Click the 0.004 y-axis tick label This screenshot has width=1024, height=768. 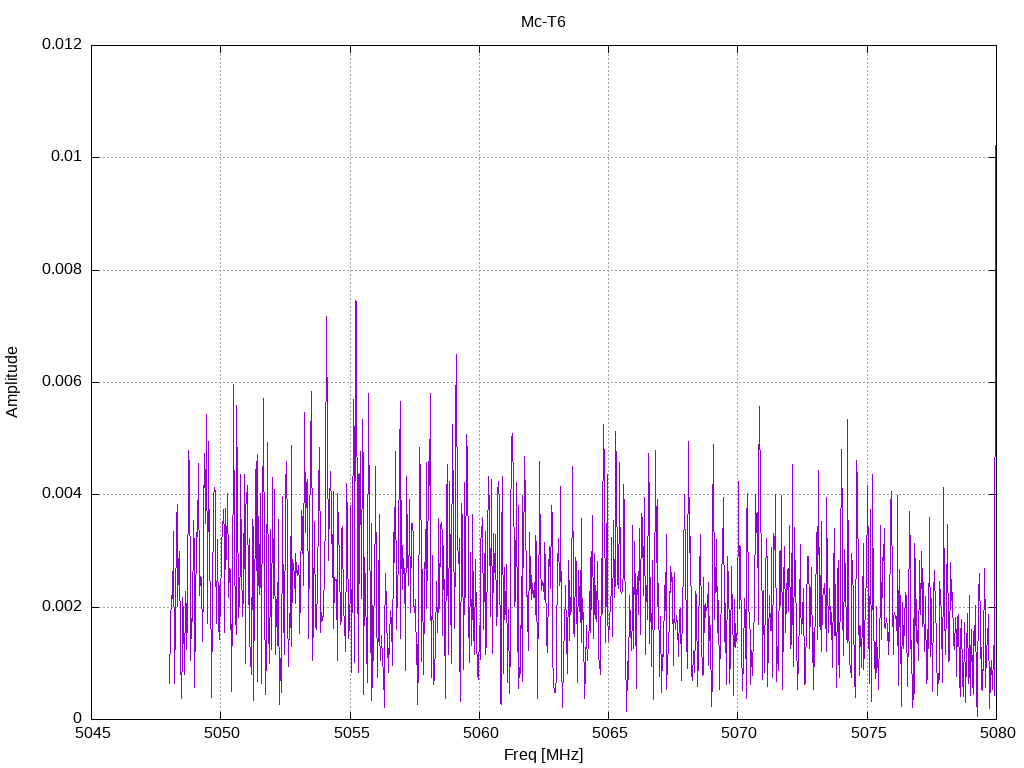point(62,494)
